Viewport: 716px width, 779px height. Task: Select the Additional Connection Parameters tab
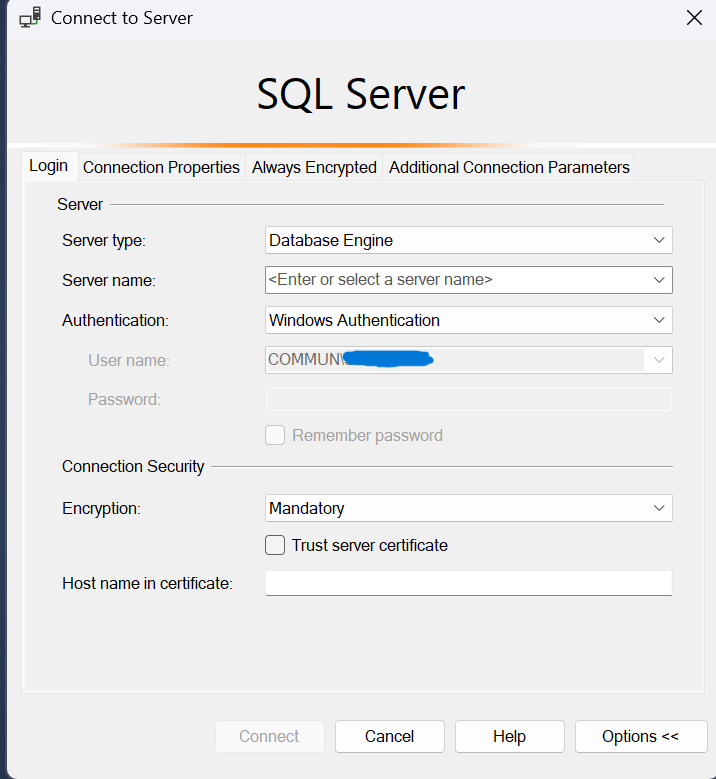pyautogui.click(x=509, y=167)
